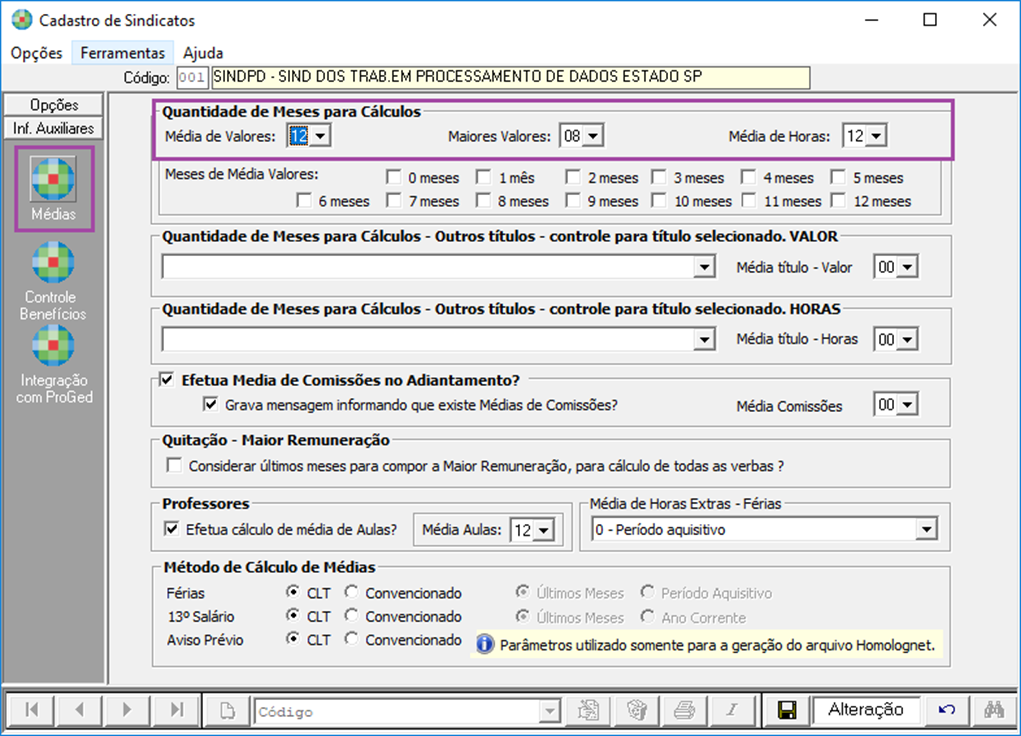Toggle the 3 meses checkbox
The image size is (1021, 736).
659,177
